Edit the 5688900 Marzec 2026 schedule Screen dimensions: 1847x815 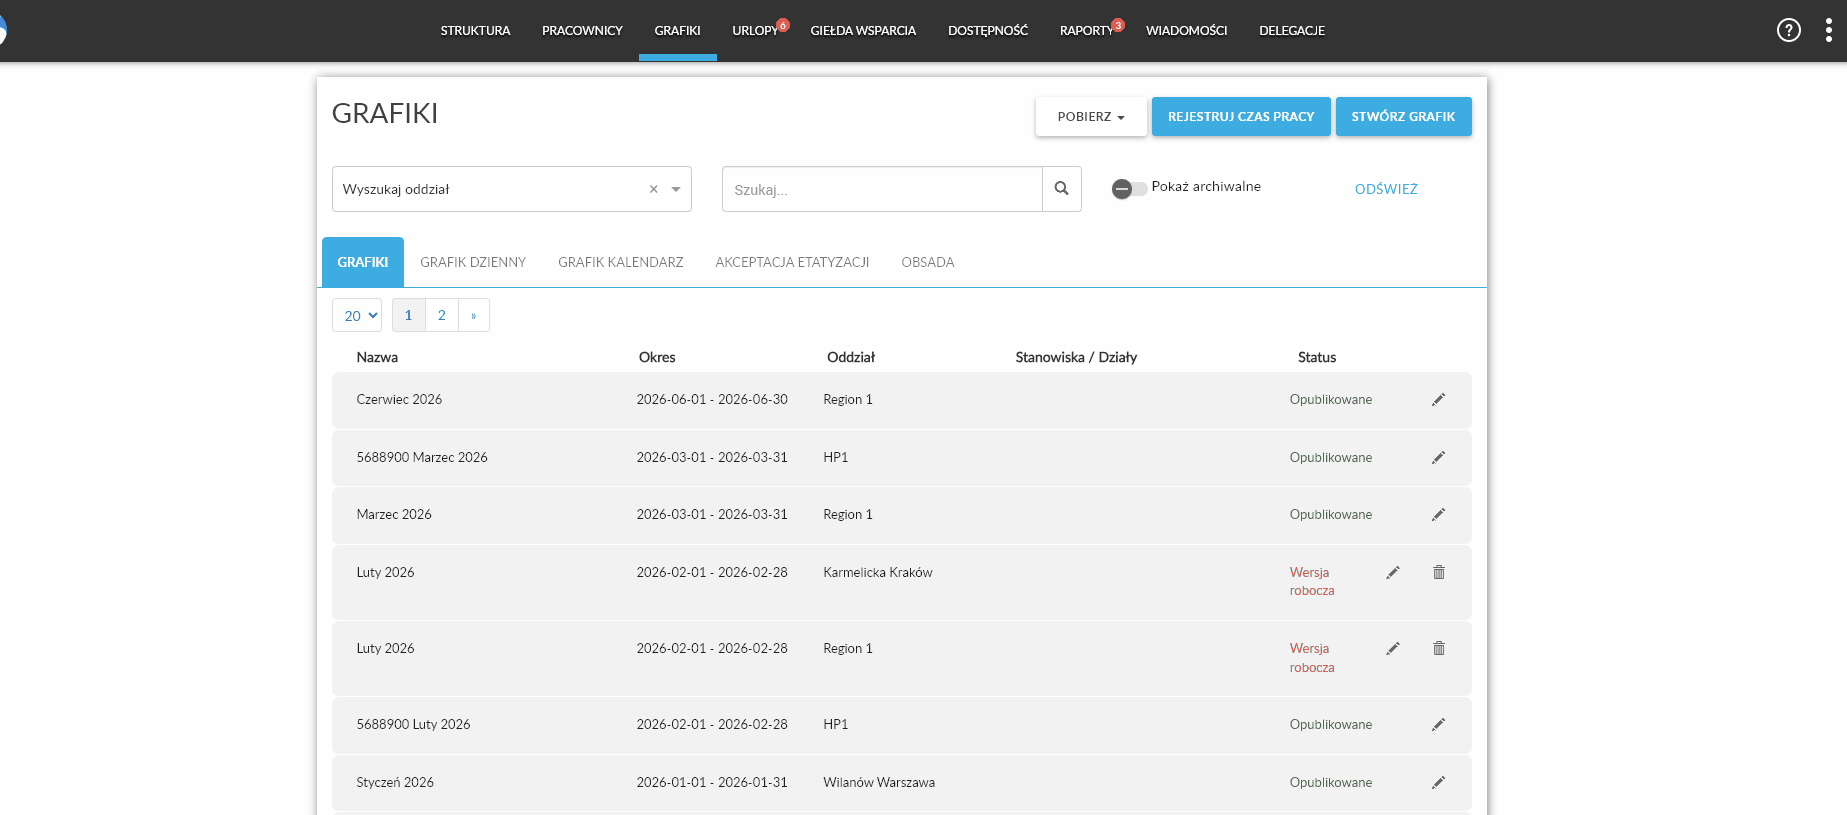coord(1438,458)
